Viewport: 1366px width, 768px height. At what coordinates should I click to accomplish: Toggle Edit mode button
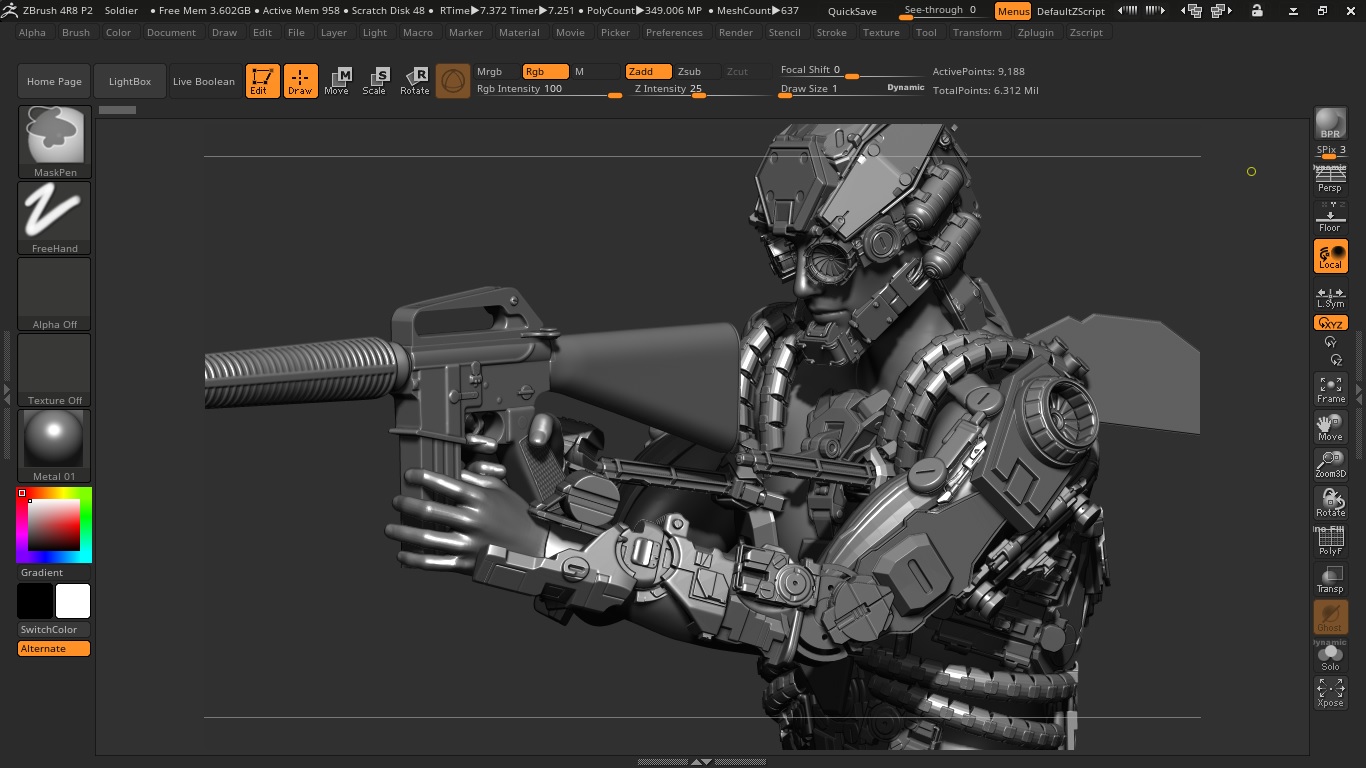(x=263, y=81)
